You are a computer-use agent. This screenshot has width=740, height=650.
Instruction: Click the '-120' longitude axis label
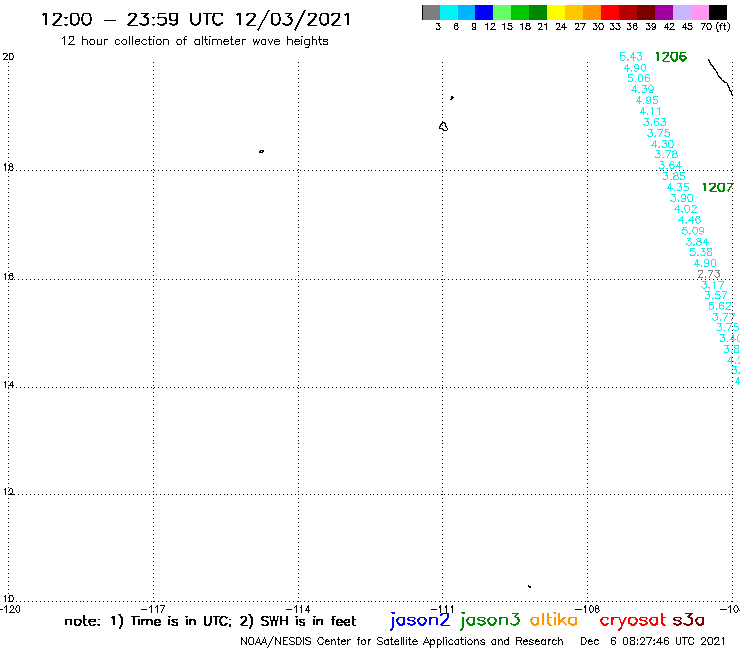pos(10,609)
